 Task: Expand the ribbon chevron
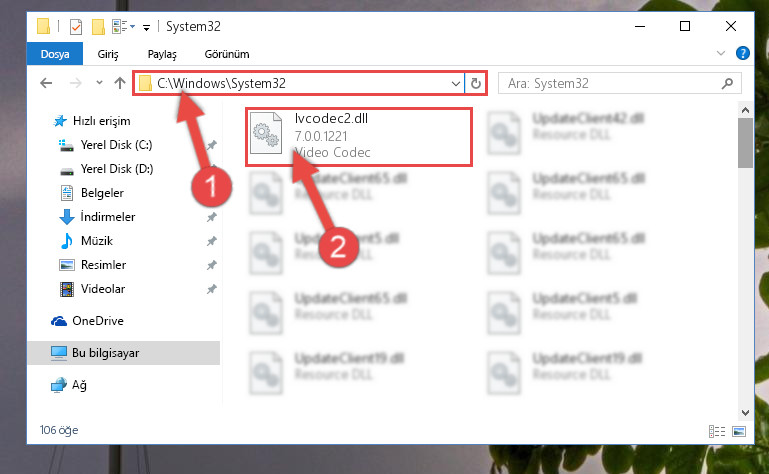click(x=720, y=53)
